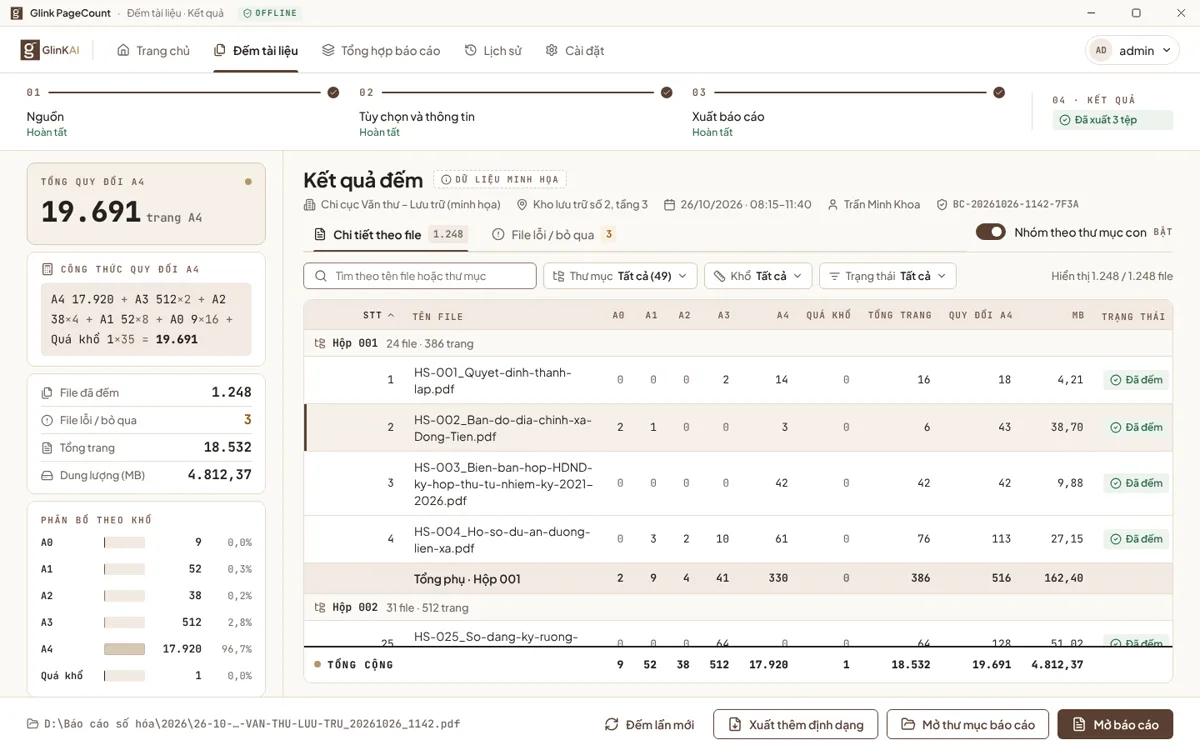
Task: Toggle Nhóm theo thư mục con switch
Action: click(x=991, y=232)
